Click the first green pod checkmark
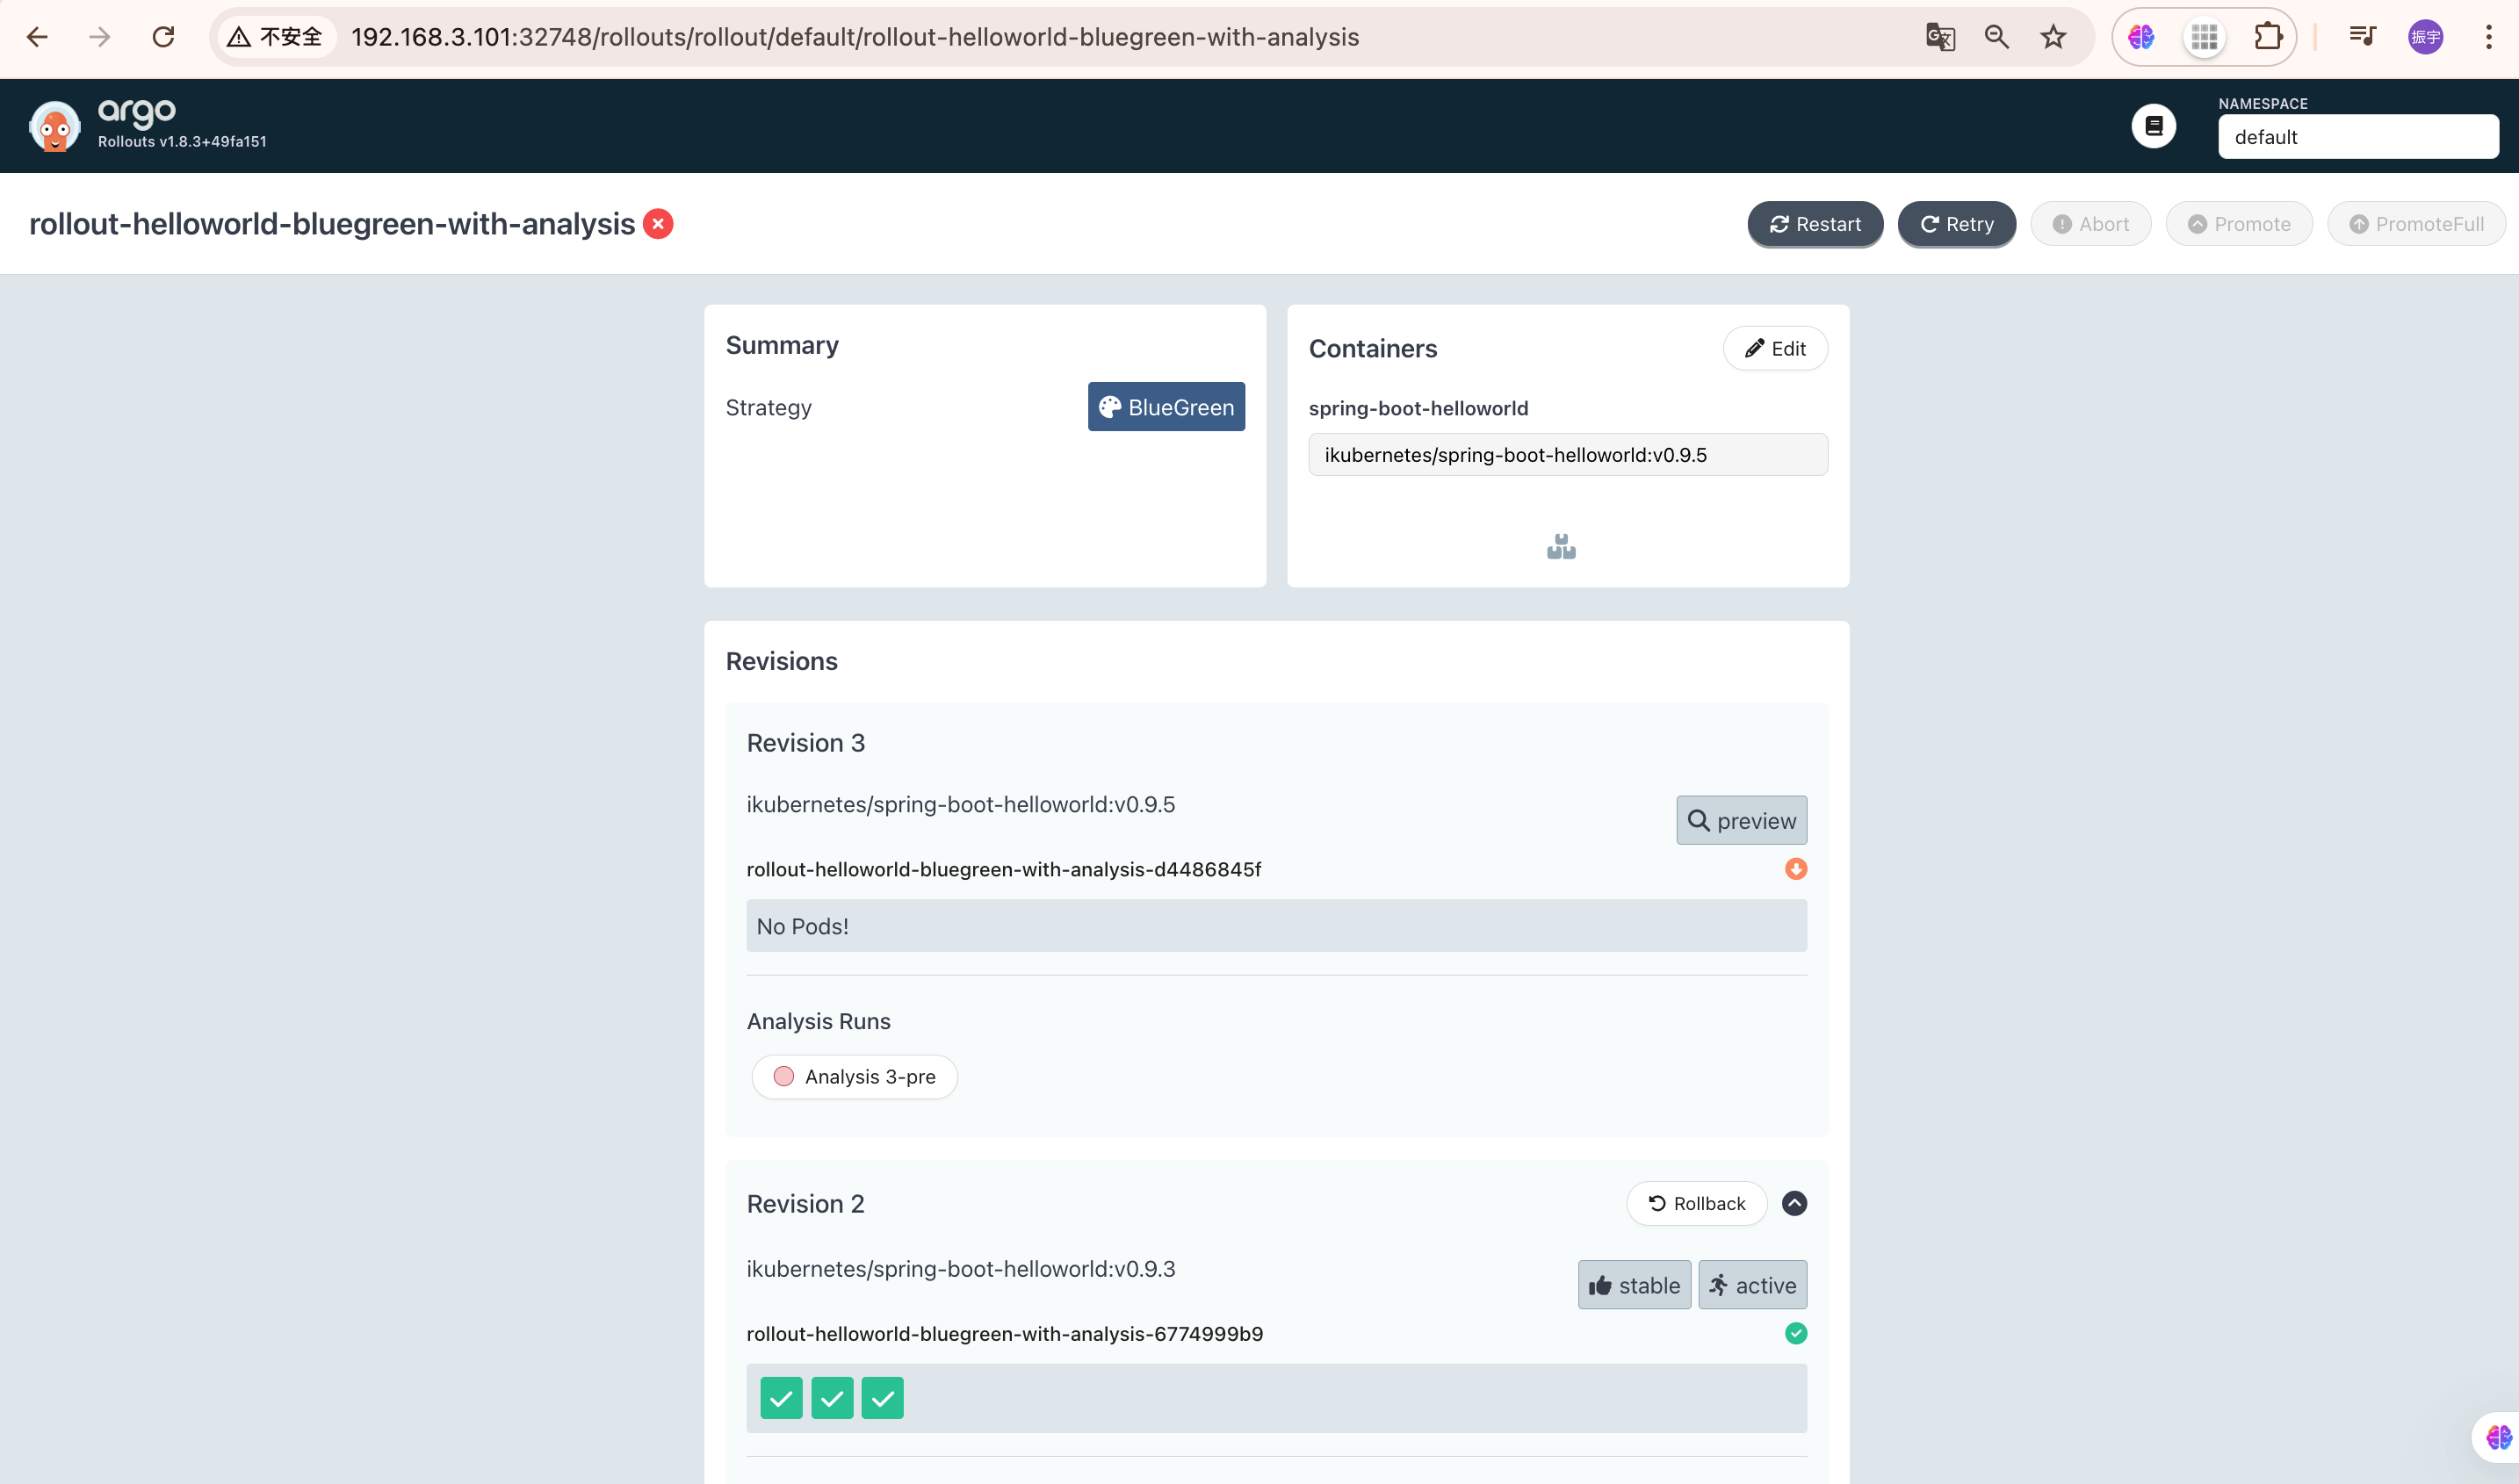This screenshot has height=1484, width=2519. click(x=781, y=1398)
